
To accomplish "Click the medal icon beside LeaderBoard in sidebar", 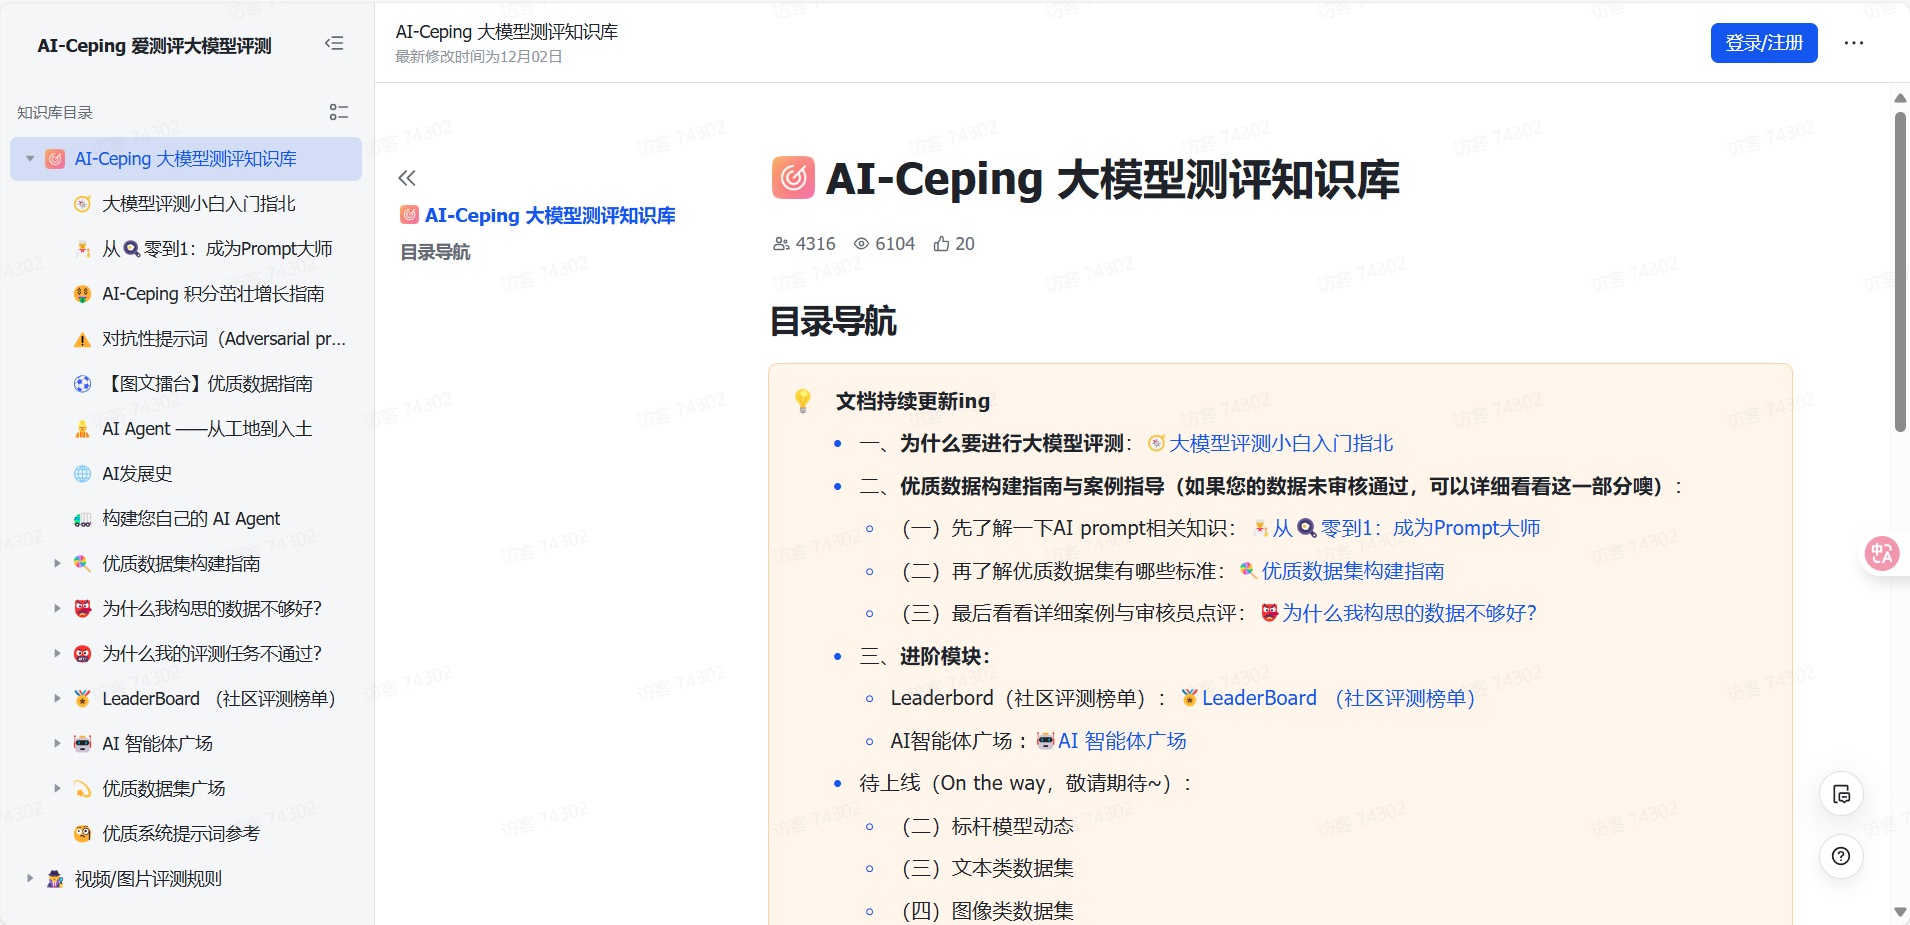I will coord(83,699).
